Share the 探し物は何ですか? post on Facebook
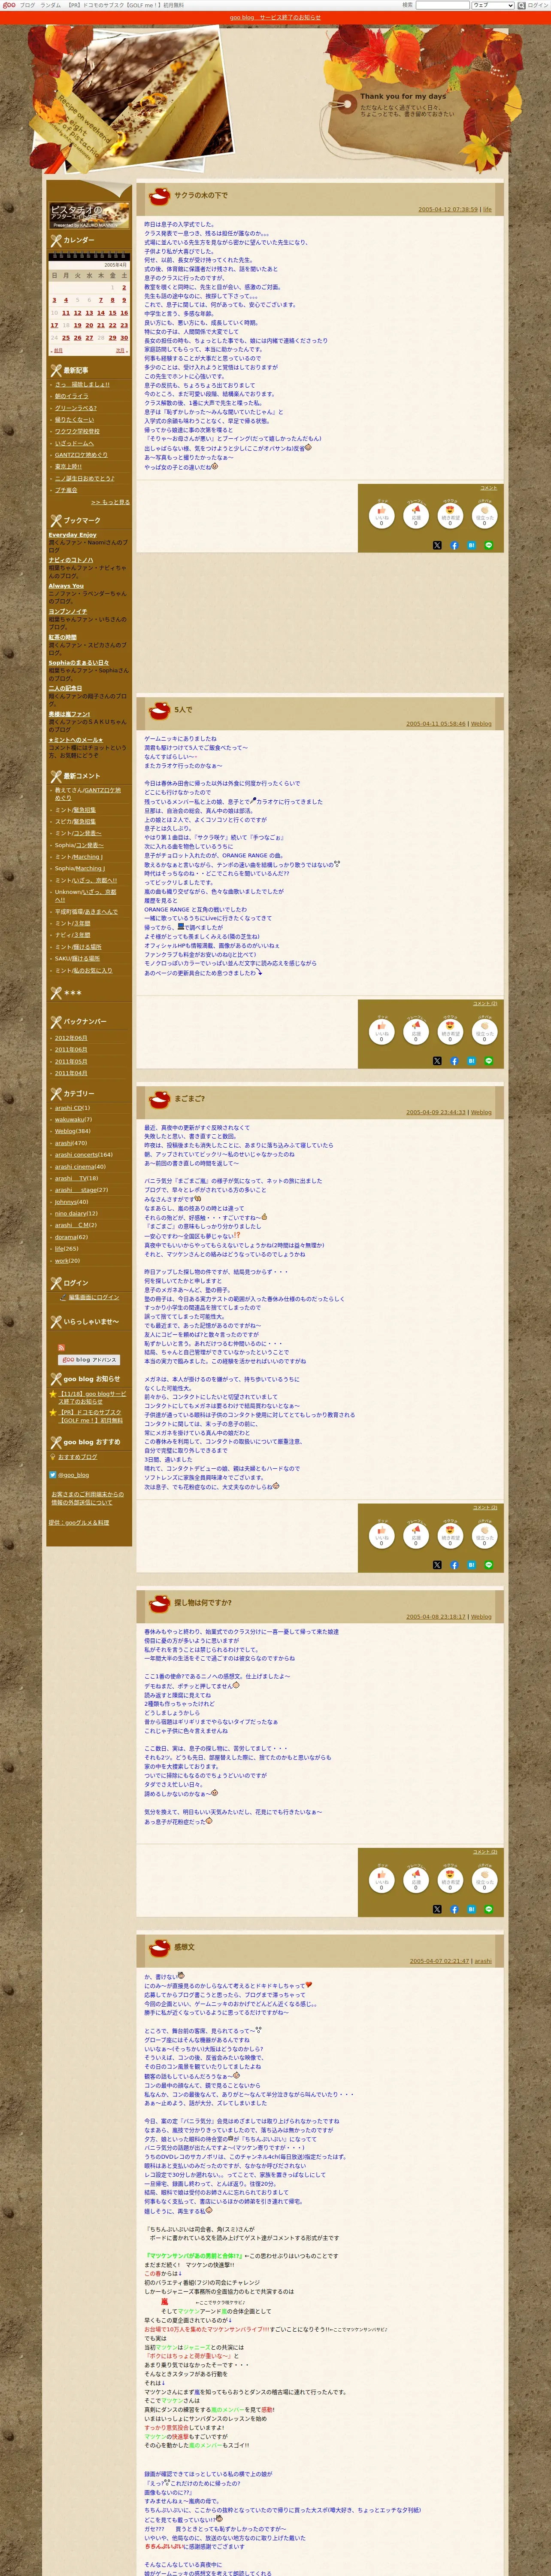The image size is (551, 2576). [x=454, y=1909]
